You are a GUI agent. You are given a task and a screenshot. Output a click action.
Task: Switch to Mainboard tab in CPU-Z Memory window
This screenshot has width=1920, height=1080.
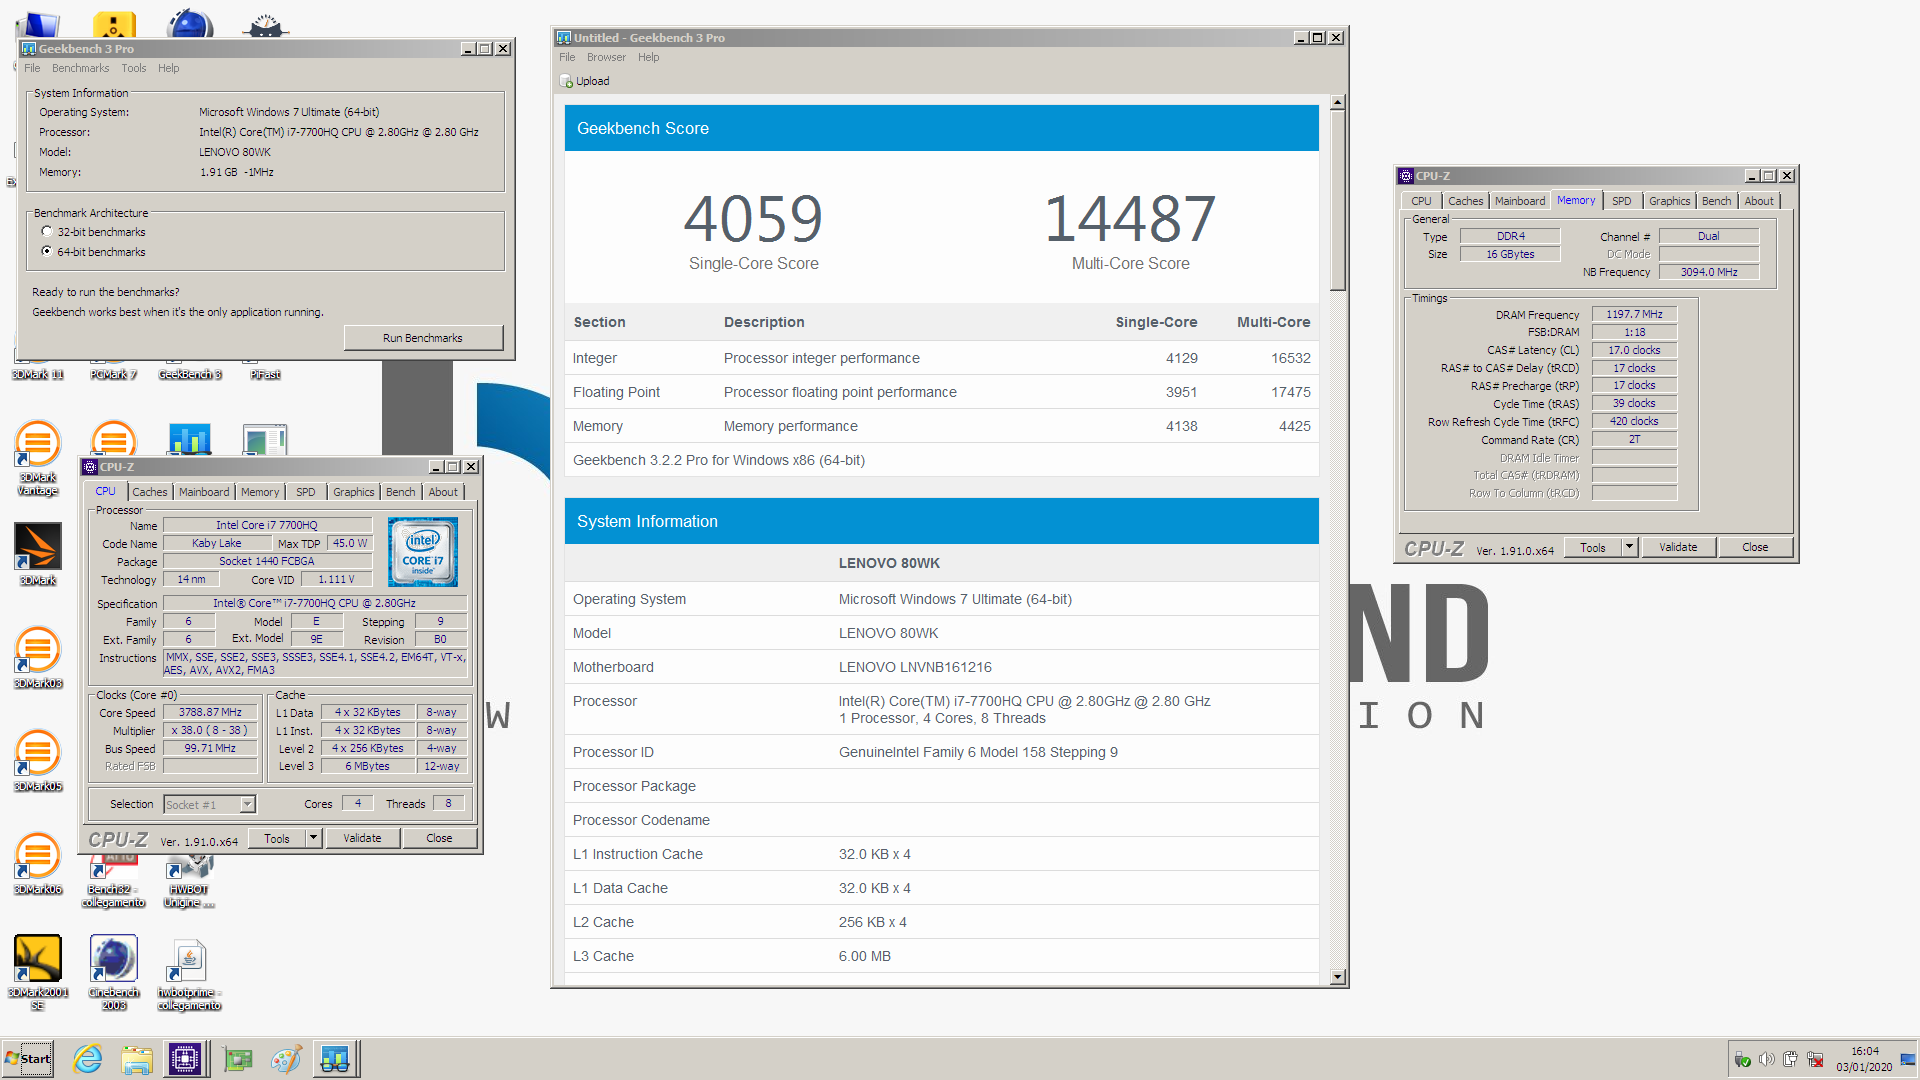1520,201
